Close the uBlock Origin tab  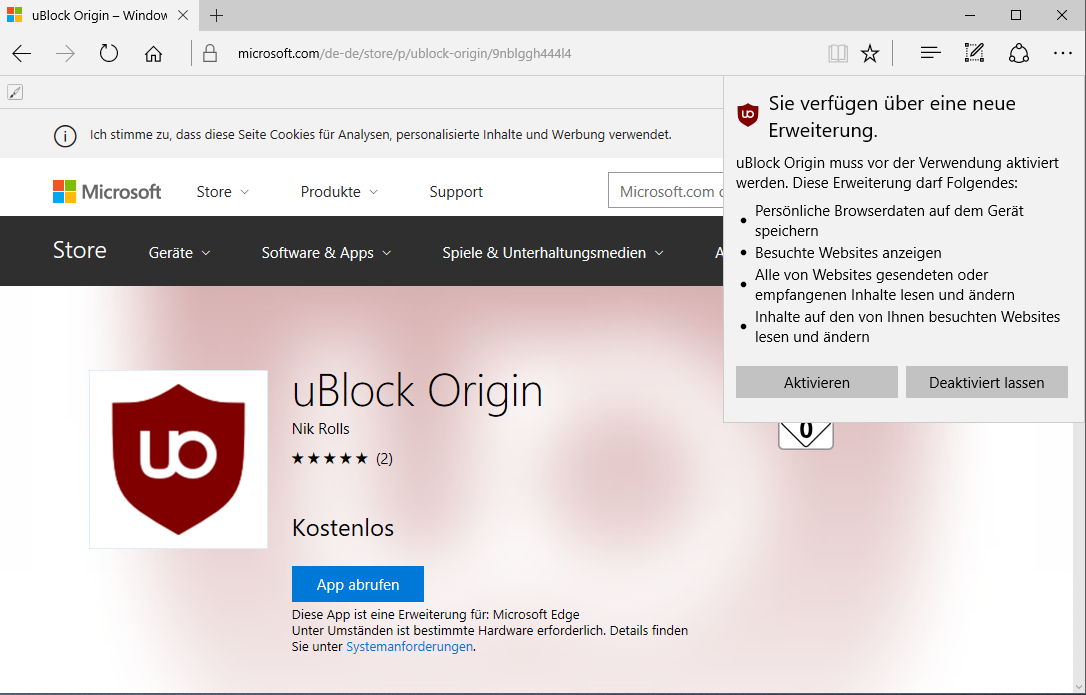click(183, 15)
